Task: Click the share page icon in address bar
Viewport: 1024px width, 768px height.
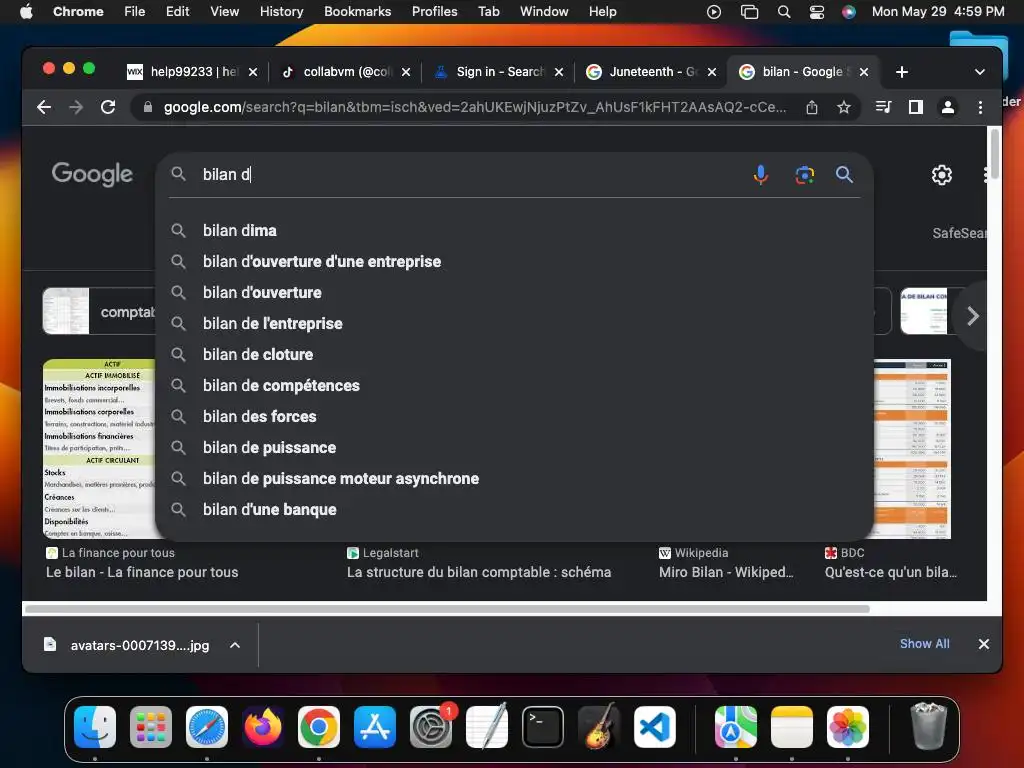Action: pyautogui.click(x=812, y=107)
